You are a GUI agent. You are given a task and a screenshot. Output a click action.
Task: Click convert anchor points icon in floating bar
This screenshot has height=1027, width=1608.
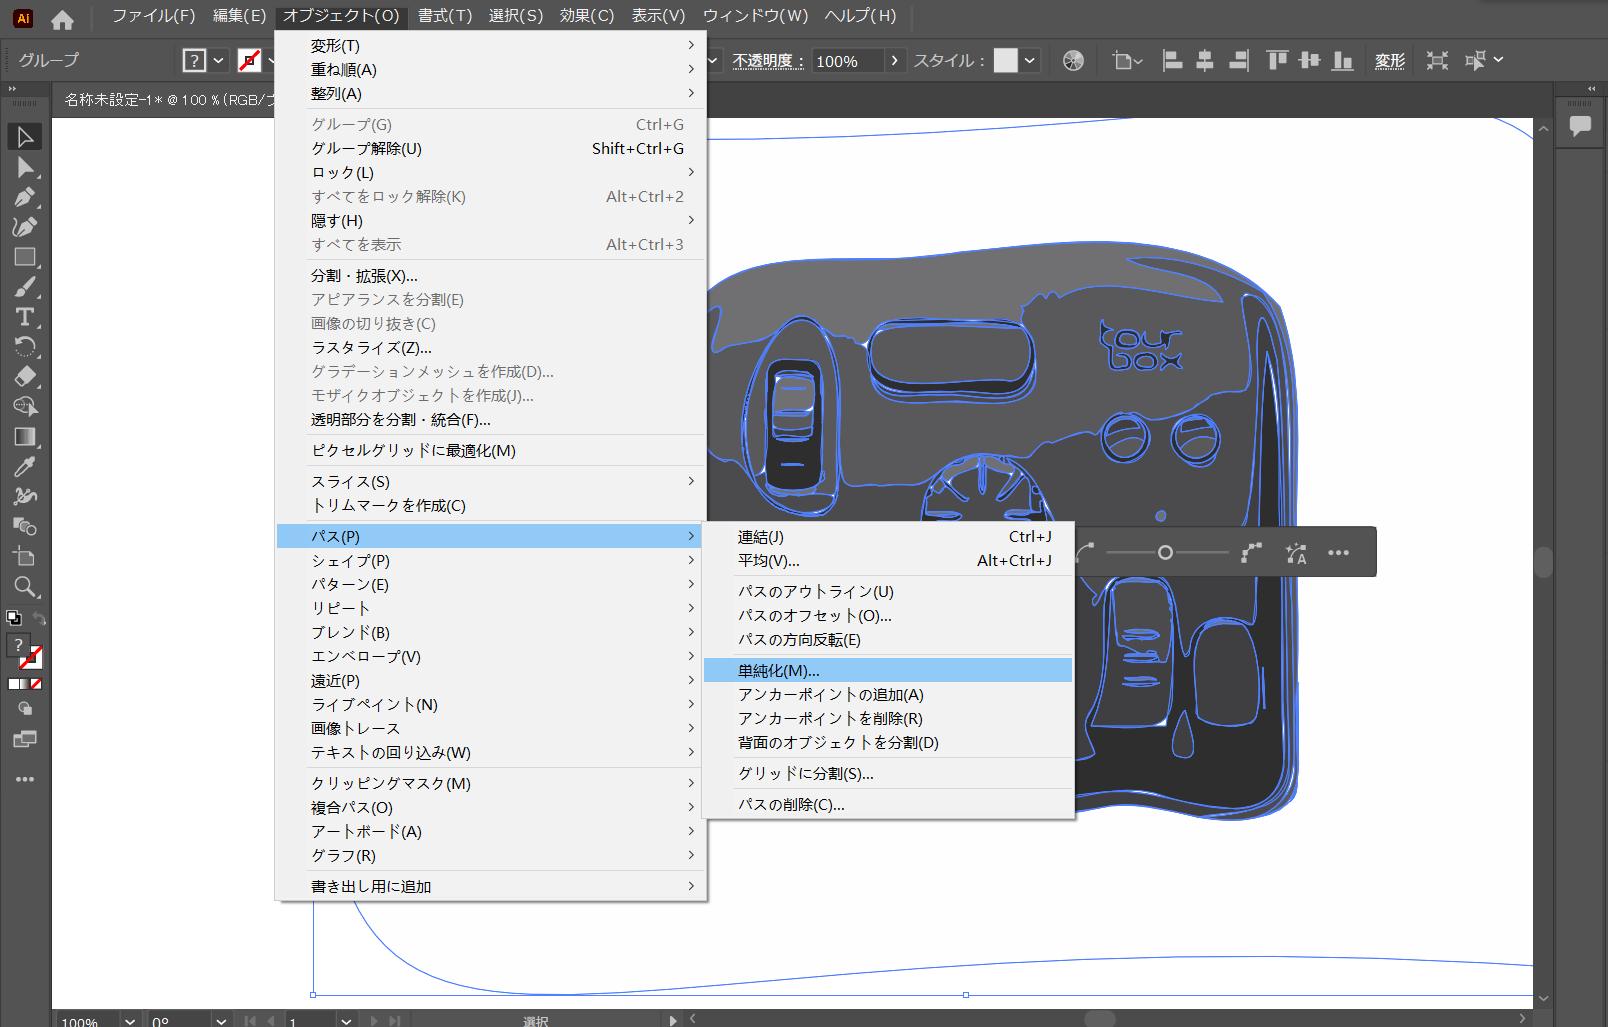[x=1251, y=552]
